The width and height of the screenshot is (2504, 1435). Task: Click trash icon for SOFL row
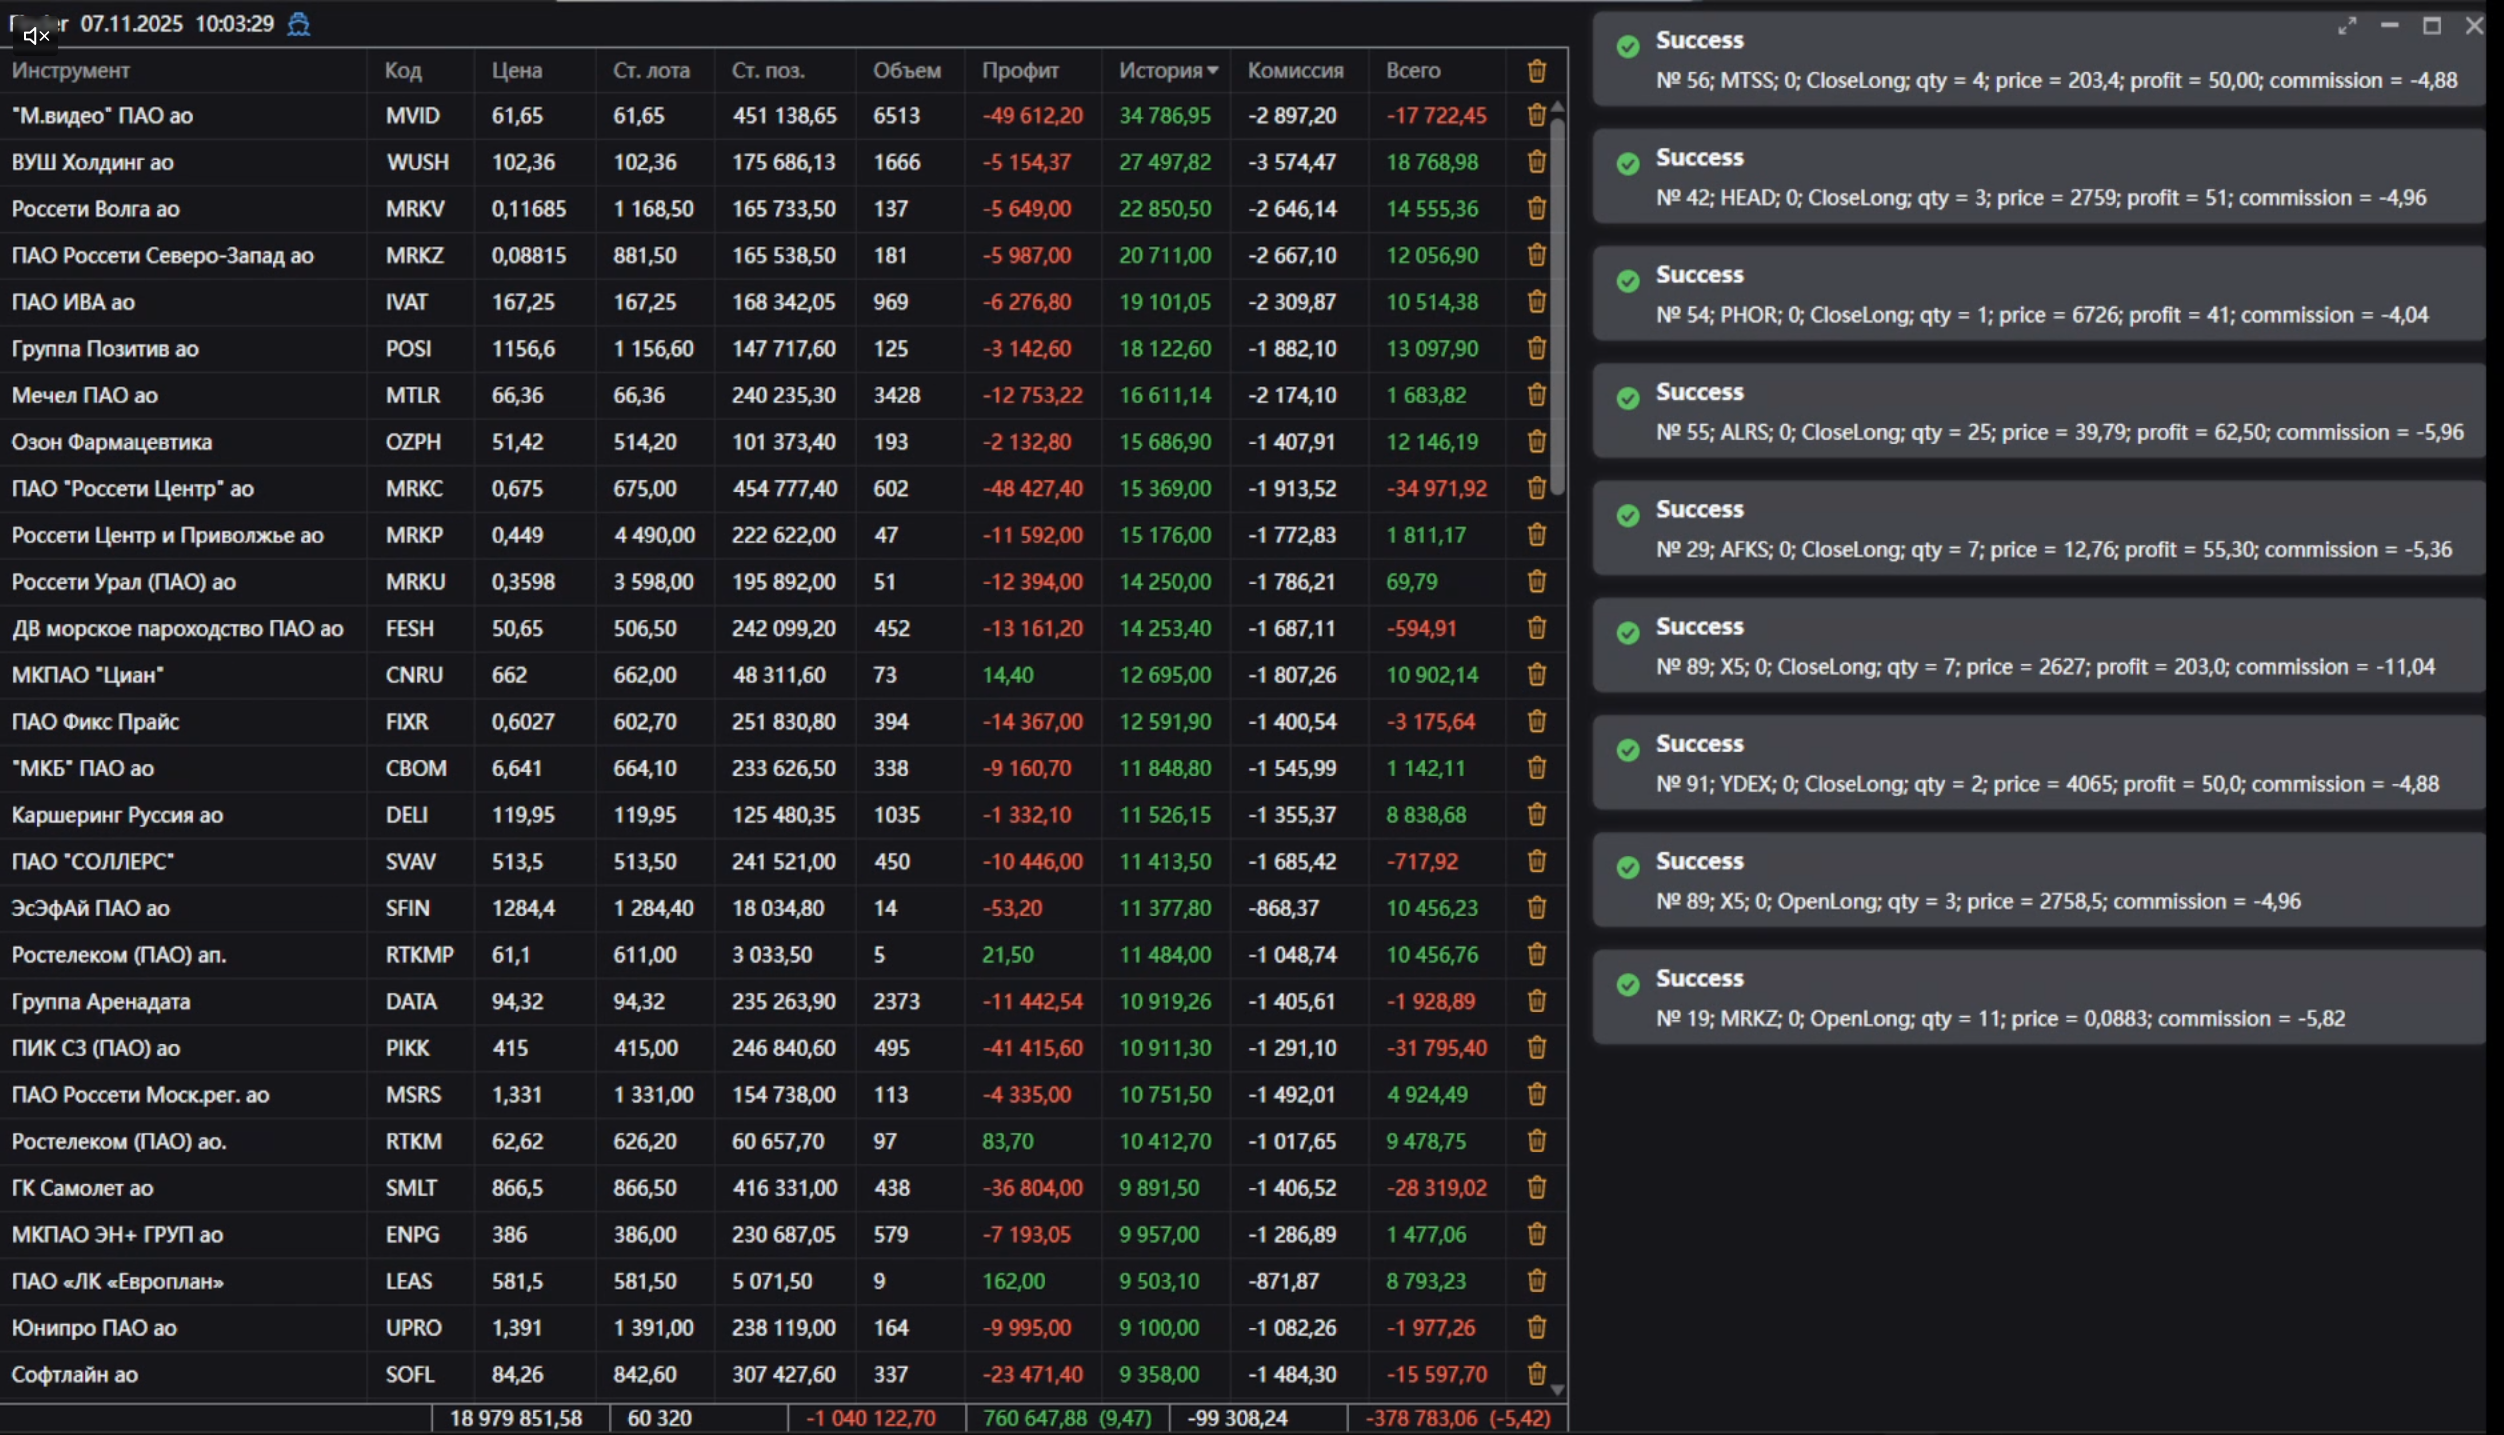click(x=1536, y=1374)
